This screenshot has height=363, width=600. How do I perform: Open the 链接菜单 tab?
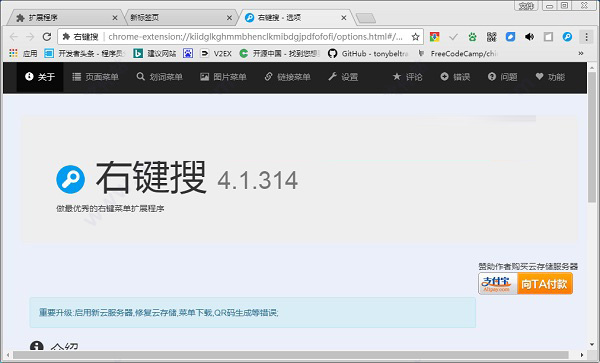pyautogui.click(x=287, y=77)
